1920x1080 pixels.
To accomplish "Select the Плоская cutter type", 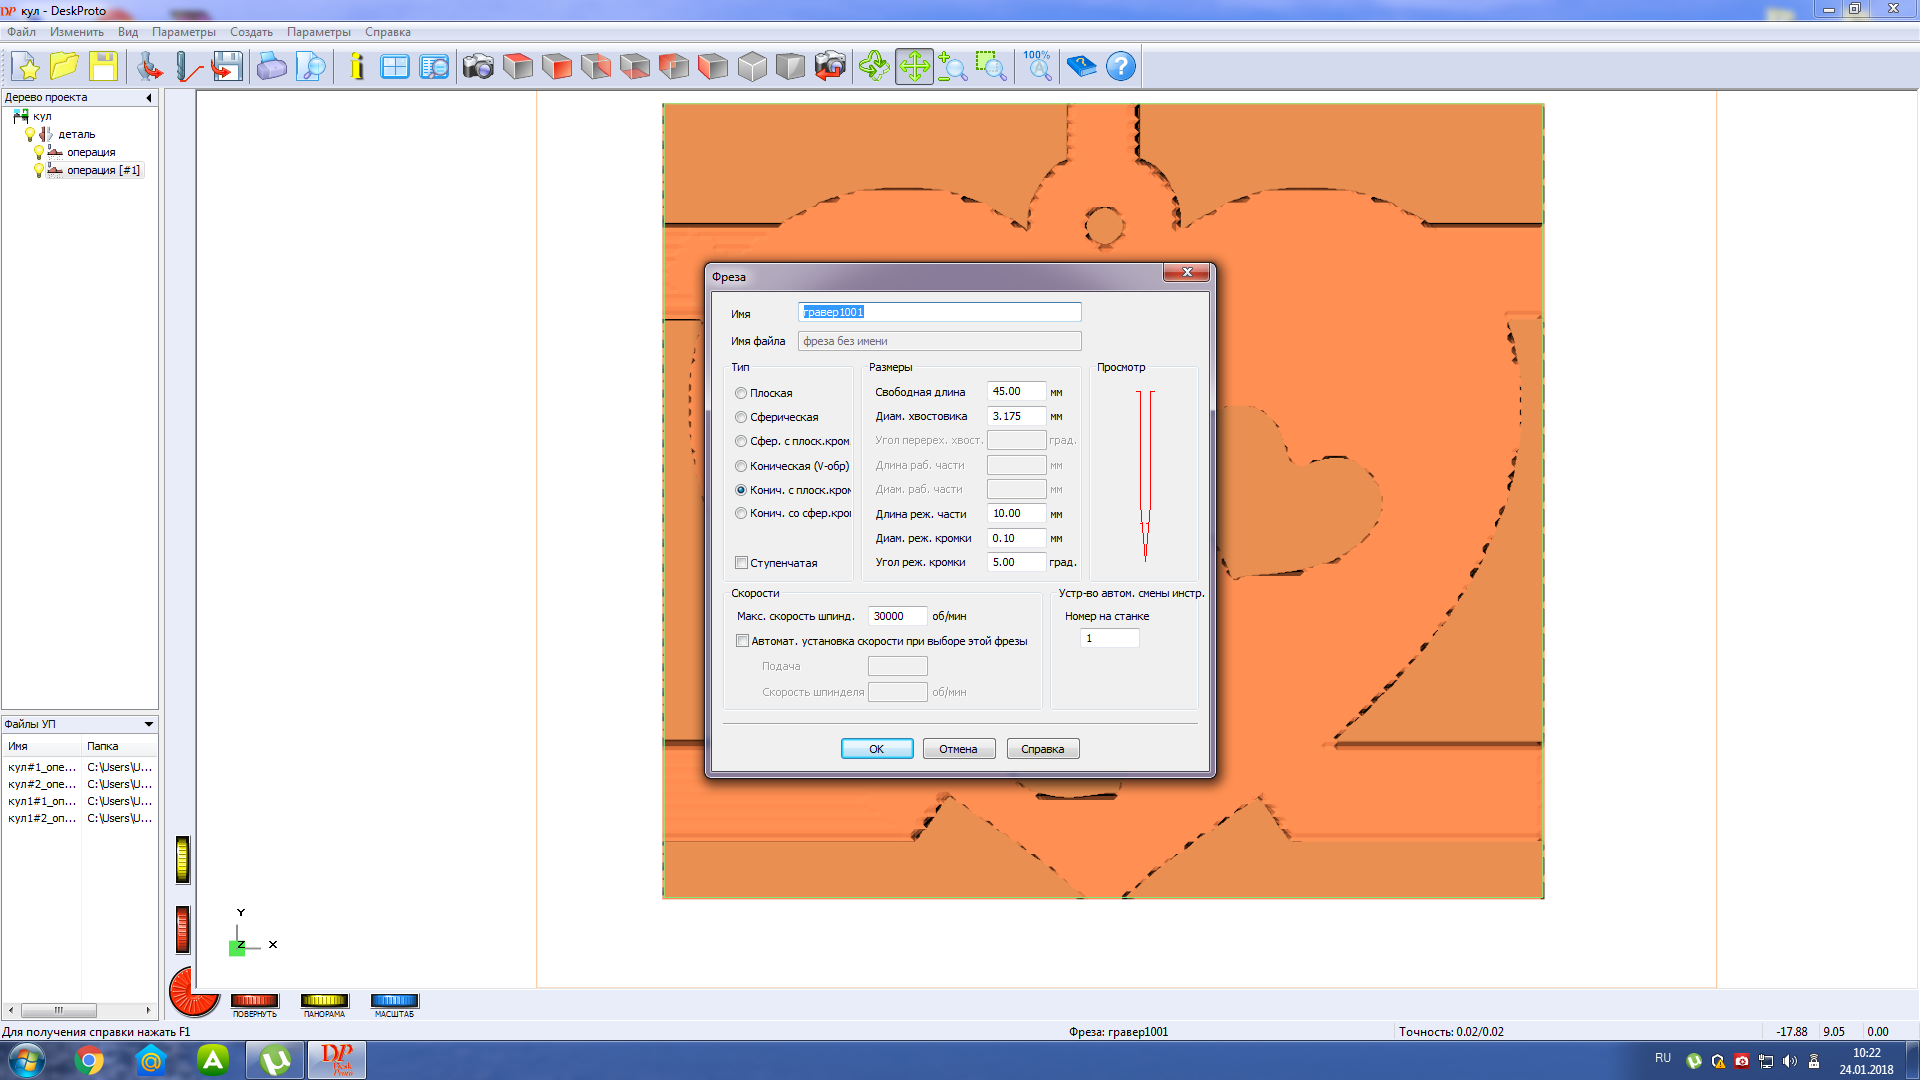I will [741, 393].
